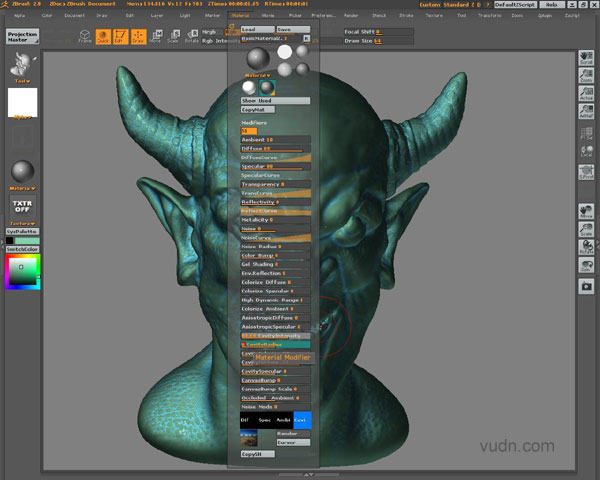
Task: Click the AAHalf icon on right shelf
Action: point(586,111)
